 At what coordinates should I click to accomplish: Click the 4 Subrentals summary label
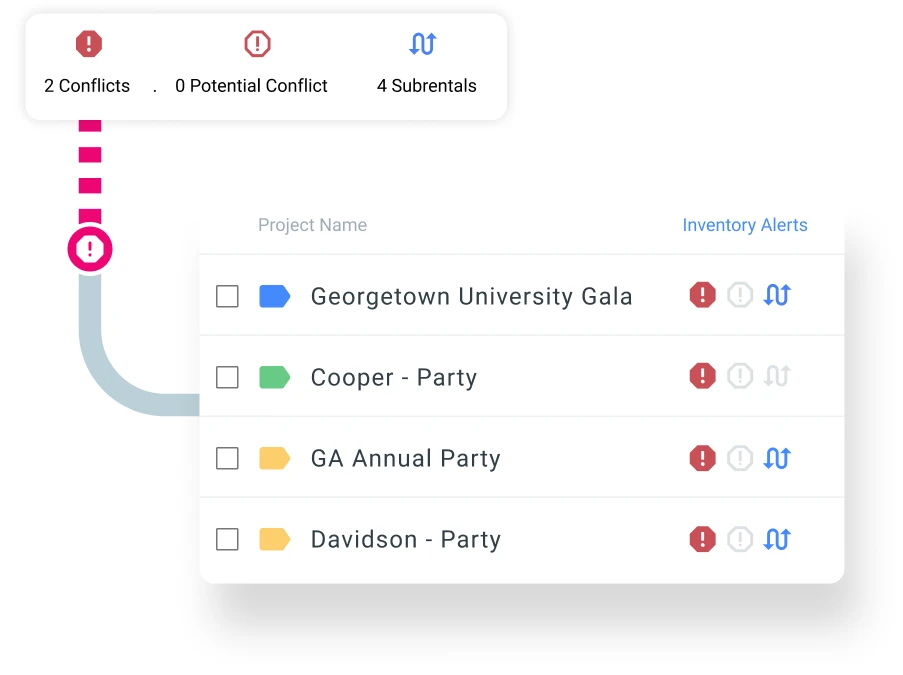[426, 86]
